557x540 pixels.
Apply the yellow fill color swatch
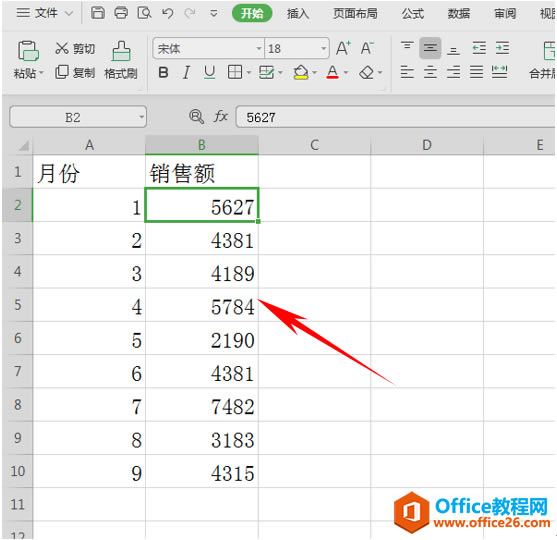(301, 73)
